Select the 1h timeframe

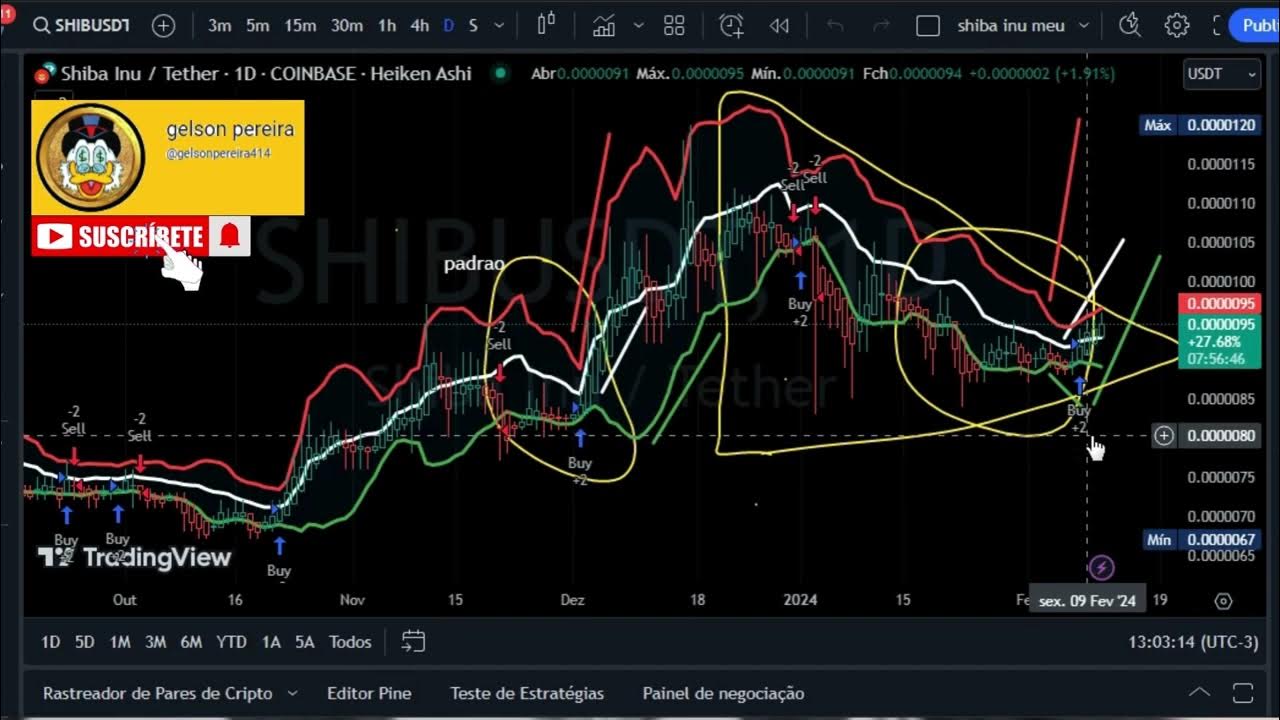[387, 25]
